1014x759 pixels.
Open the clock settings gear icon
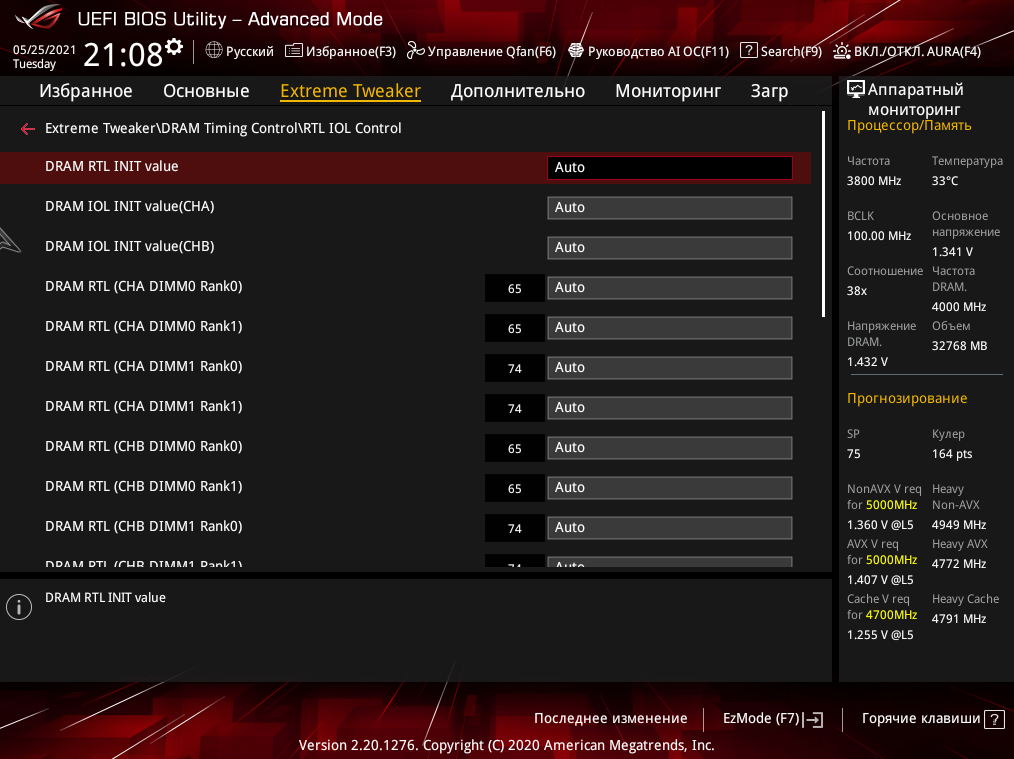[174, 47]
